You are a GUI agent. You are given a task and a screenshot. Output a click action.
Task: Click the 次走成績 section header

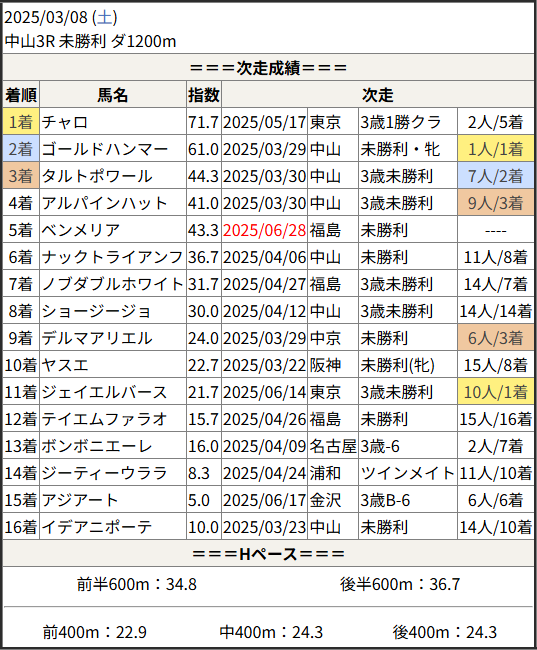pyautogui.click(x=268, y=68)
